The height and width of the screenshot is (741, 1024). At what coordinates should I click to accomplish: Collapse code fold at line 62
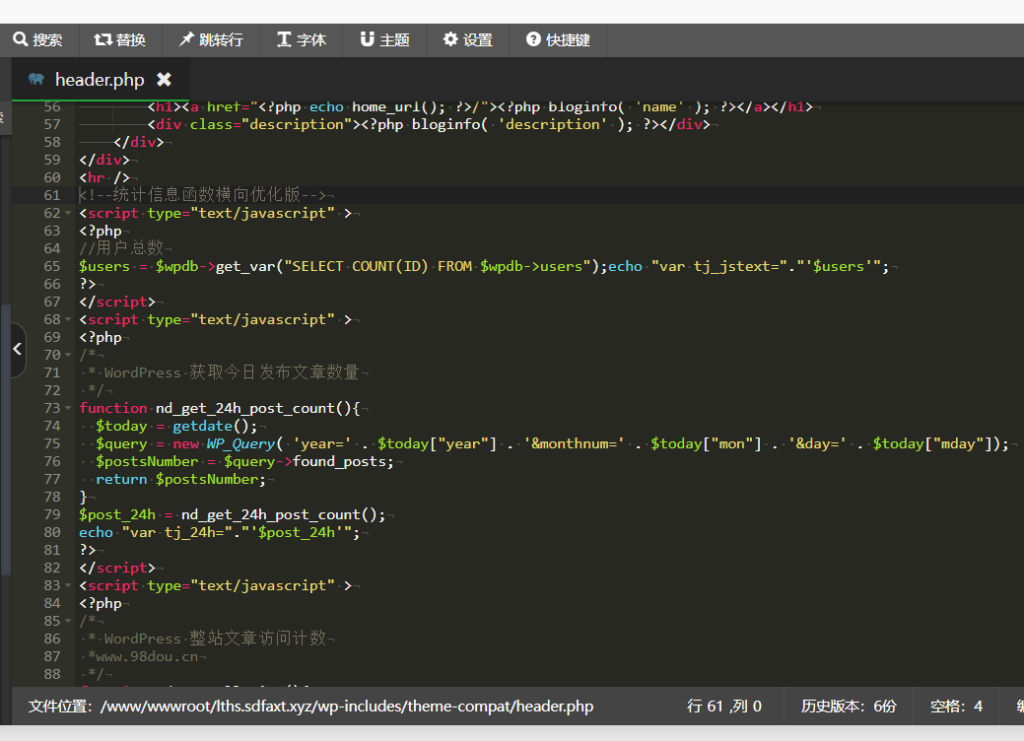pyautogui.click(x=70, y=213)
